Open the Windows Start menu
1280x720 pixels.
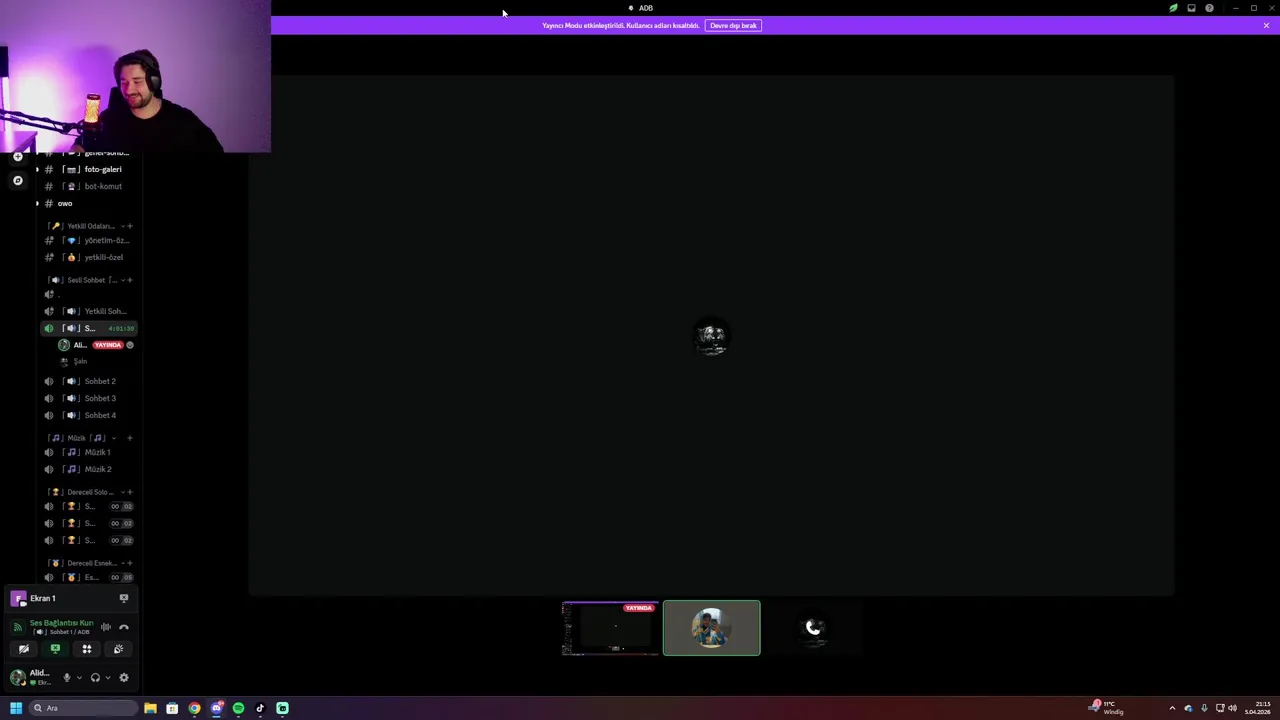tap(16, 708)
